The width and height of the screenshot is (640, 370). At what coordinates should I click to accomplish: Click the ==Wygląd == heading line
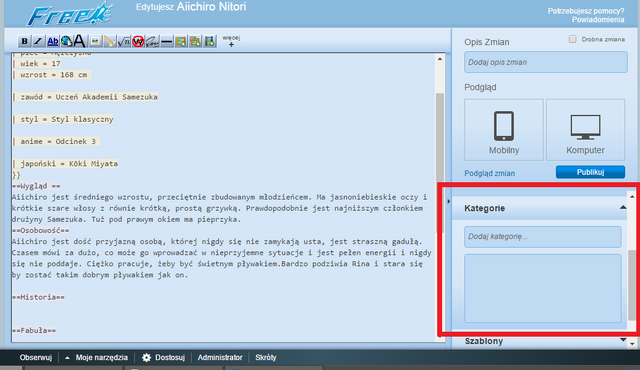36,186
